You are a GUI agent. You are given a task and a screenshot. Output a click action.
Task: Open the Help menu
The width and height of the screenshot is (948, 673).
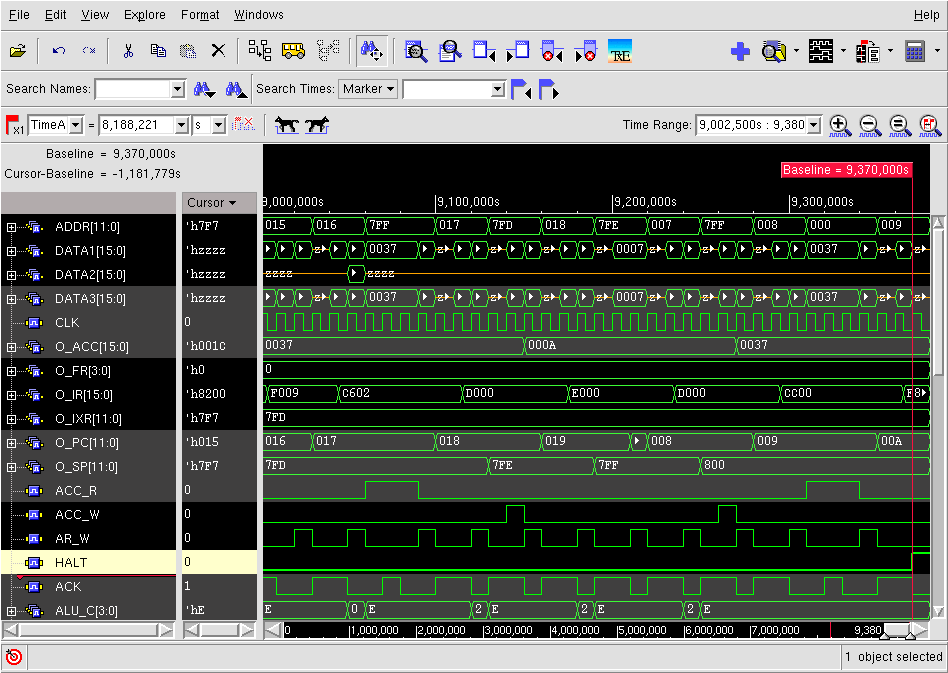coord(926,15)
